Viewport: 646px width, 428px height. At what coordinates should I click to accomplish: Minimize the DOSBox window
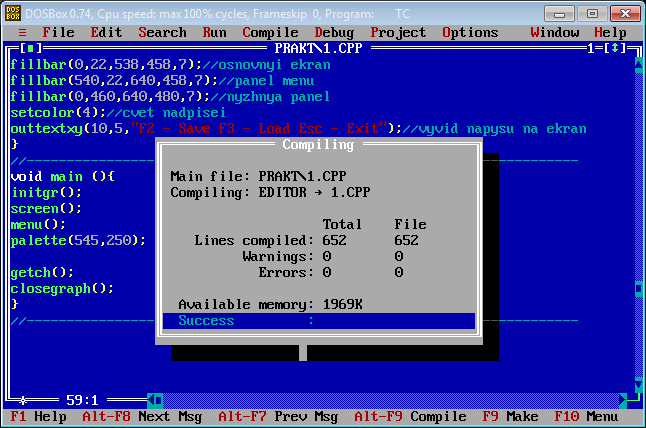click(x=559, y=14)
